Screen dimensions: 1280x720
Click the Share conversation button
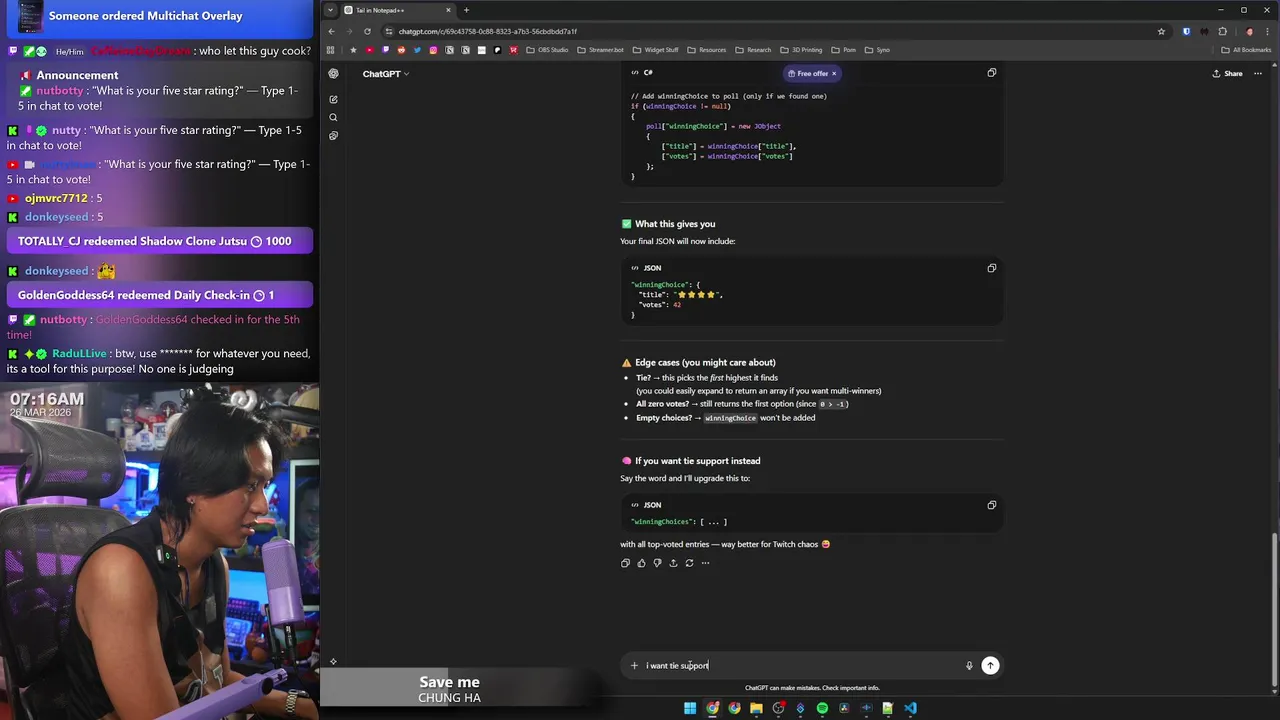[1227, 73]
